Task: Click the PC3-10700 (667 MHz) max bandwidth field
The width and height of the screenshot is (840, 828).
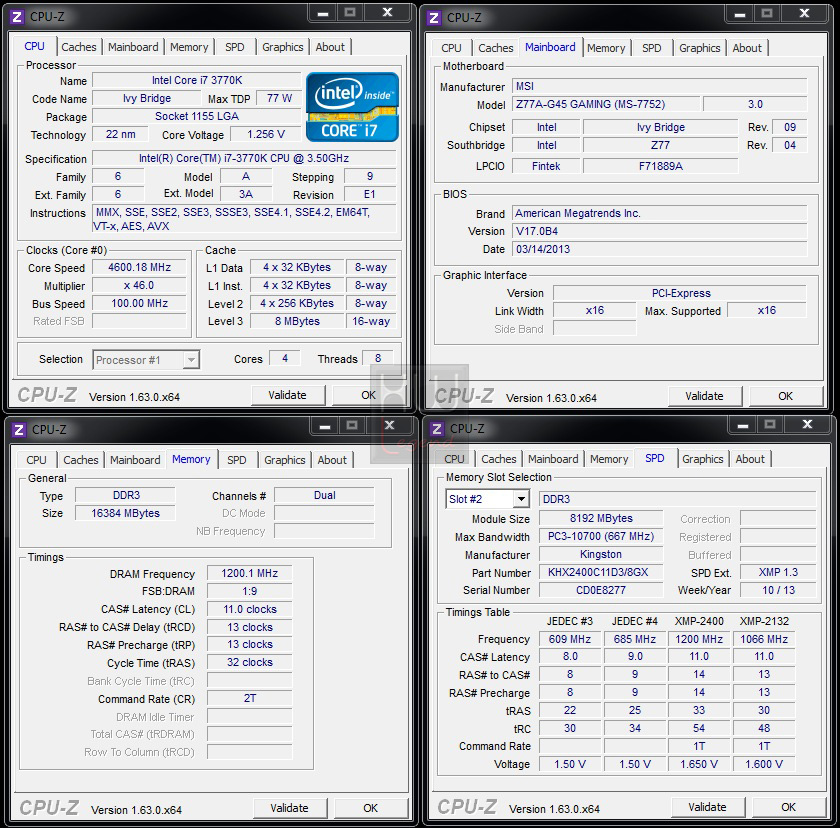Action: coord(601,537)
